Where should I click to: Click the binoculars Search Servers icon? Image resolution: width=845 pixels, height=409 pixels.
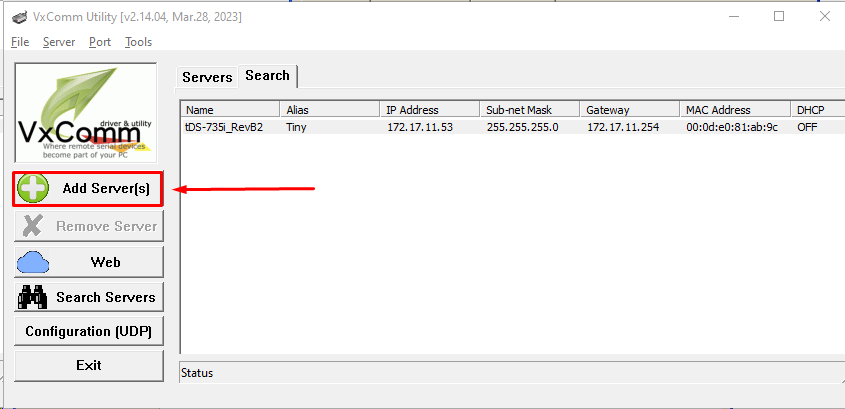coord(34,297)
